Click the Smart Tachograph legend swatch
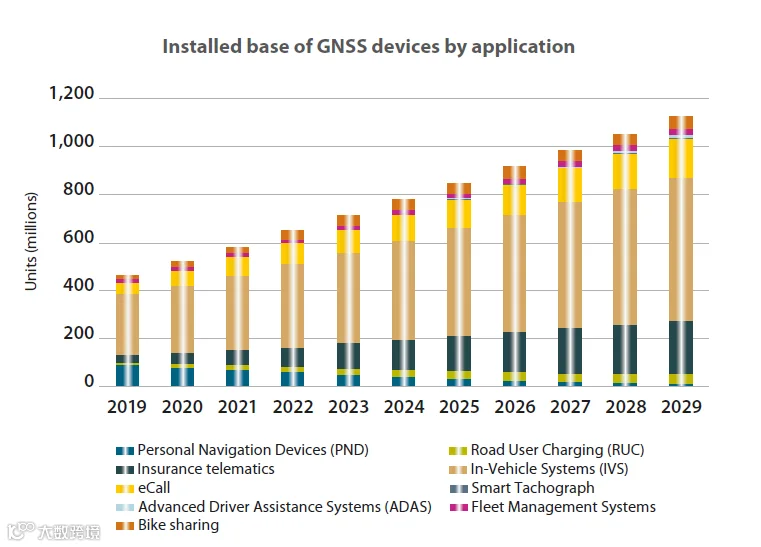This screenshot has width=761, height=547. [458, 489]
